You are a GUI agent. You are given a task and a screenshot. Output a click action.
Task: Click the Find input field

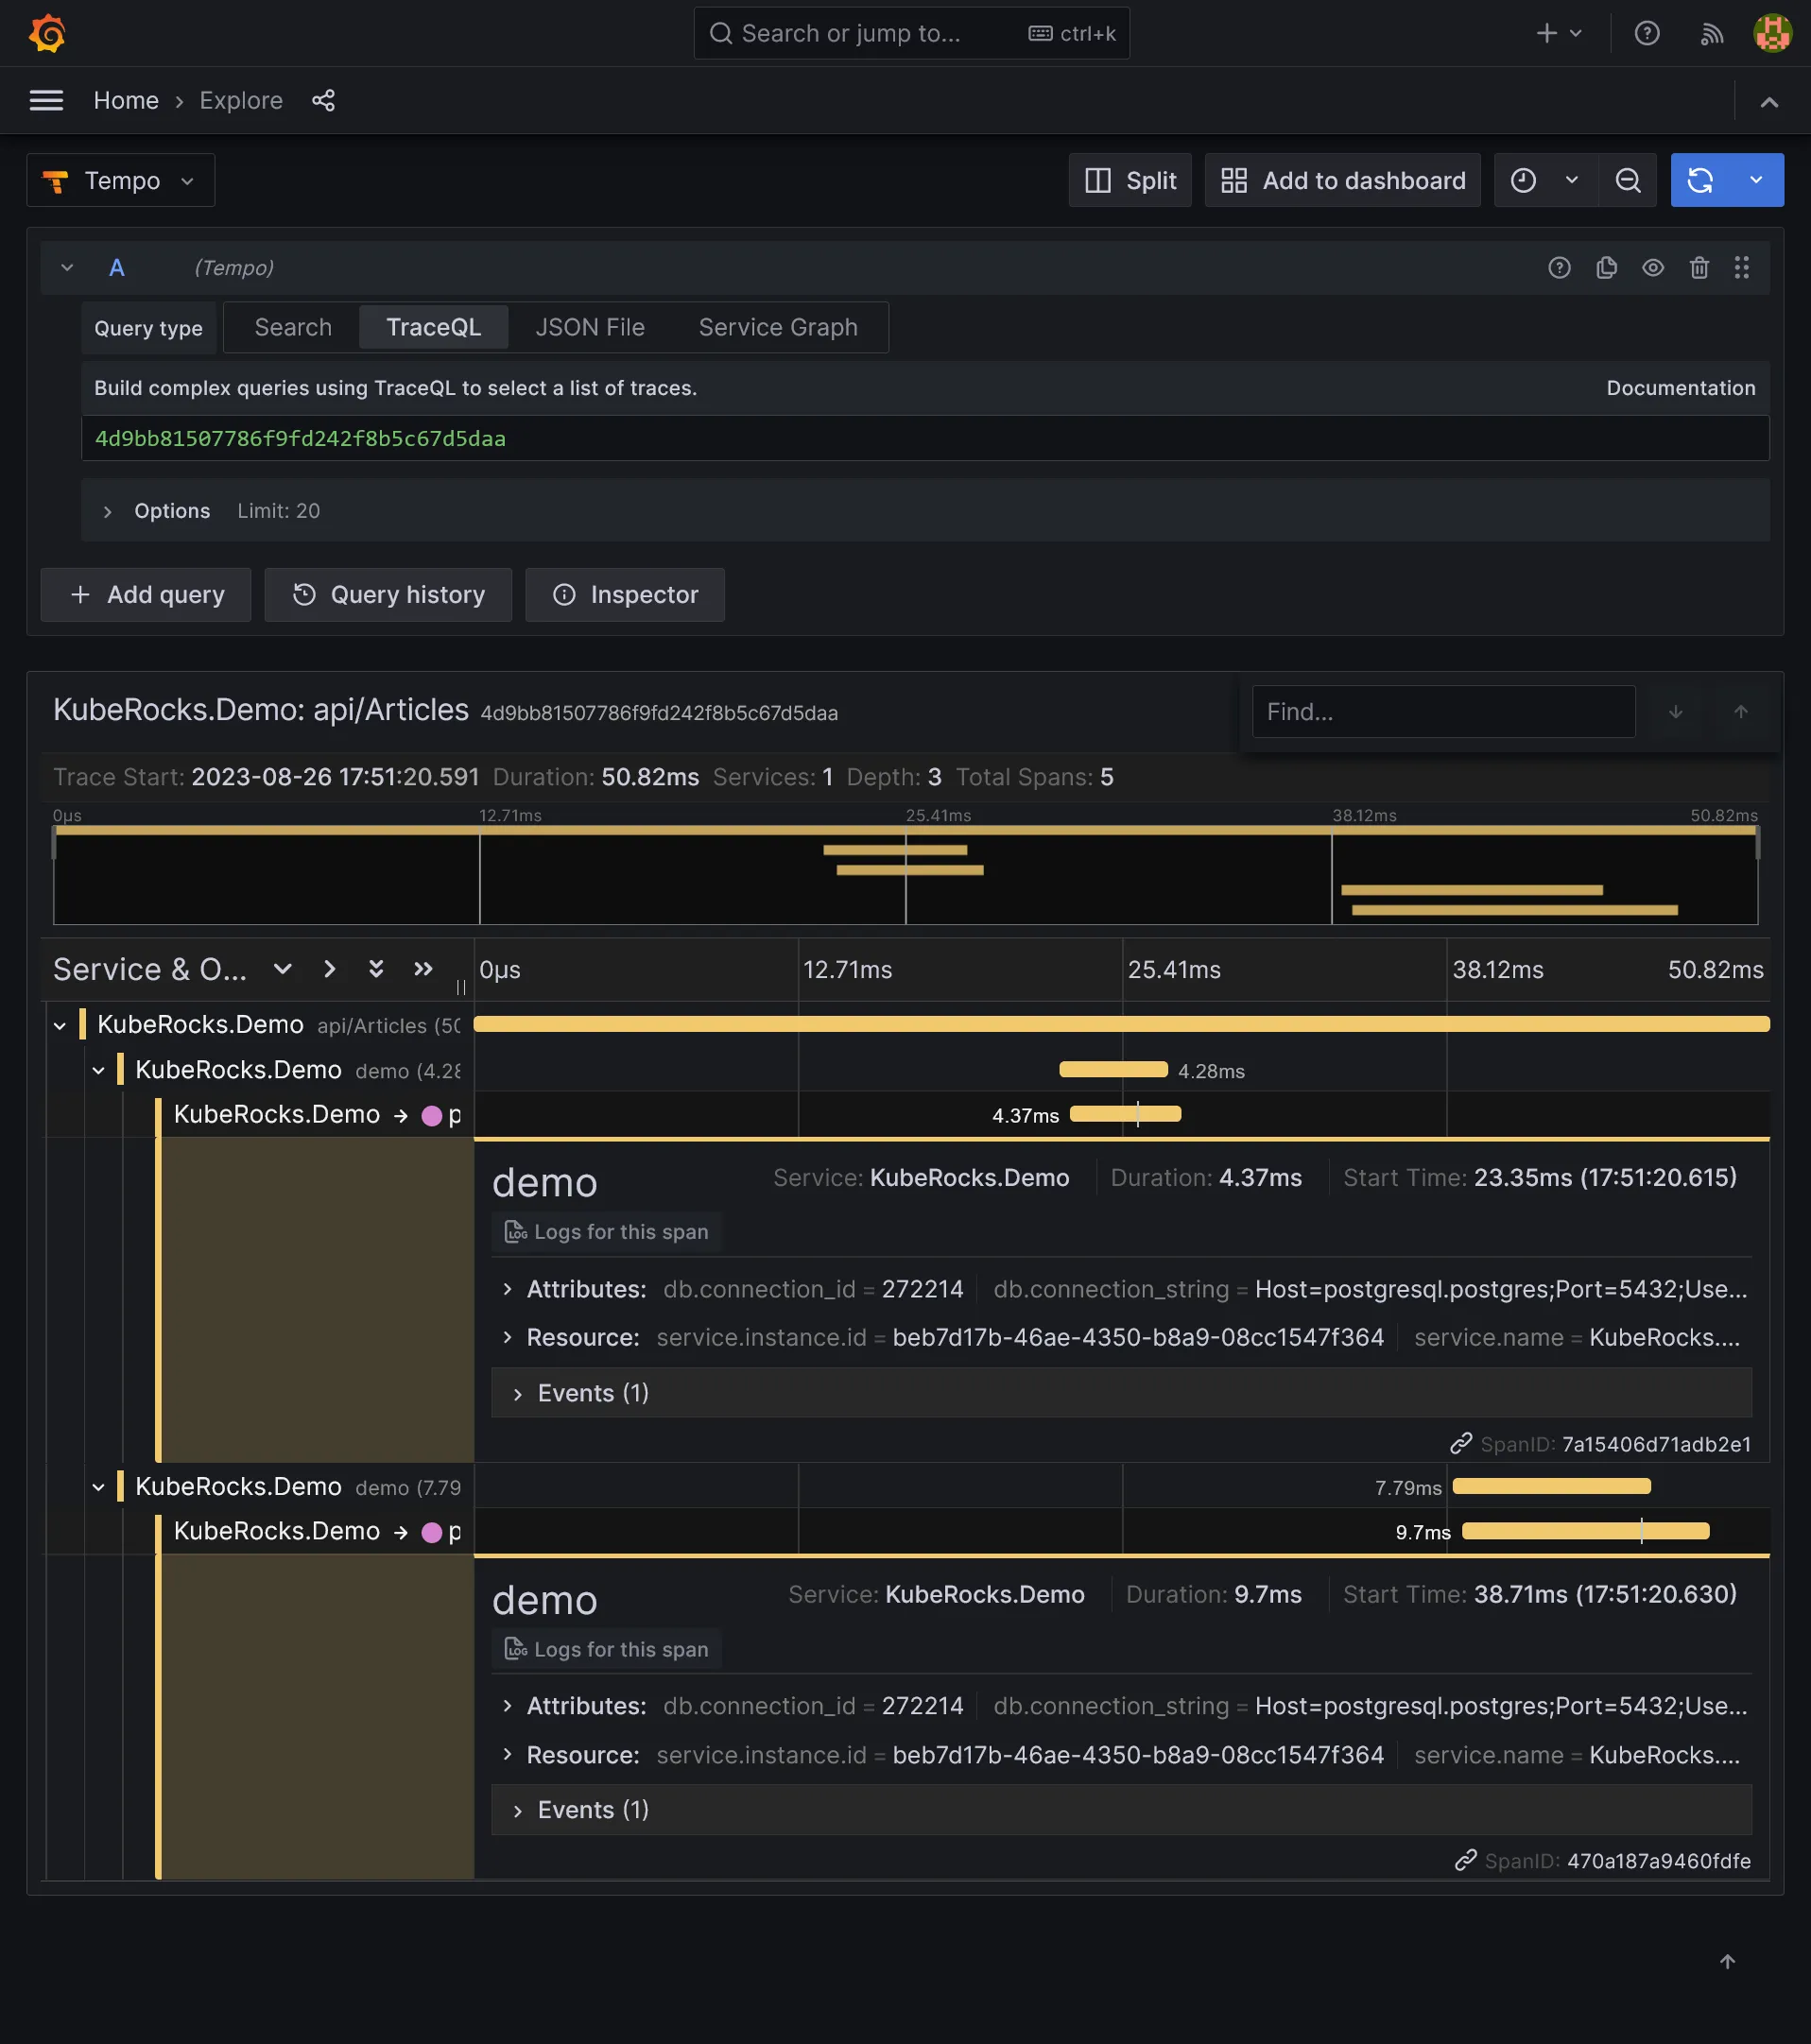point(1442,711)
